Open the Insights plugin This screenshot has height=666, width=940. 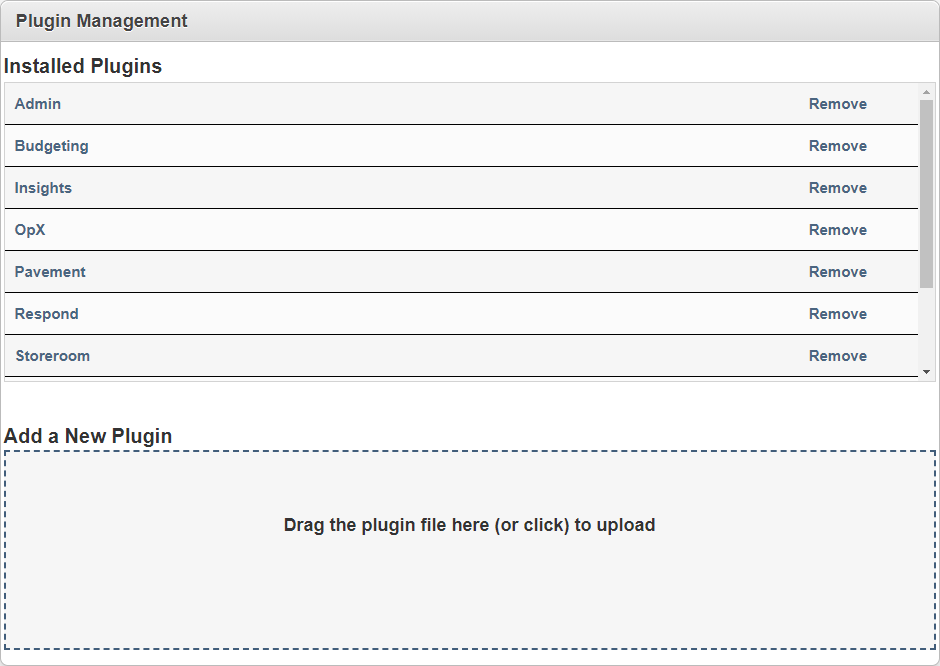click(43, 188)
